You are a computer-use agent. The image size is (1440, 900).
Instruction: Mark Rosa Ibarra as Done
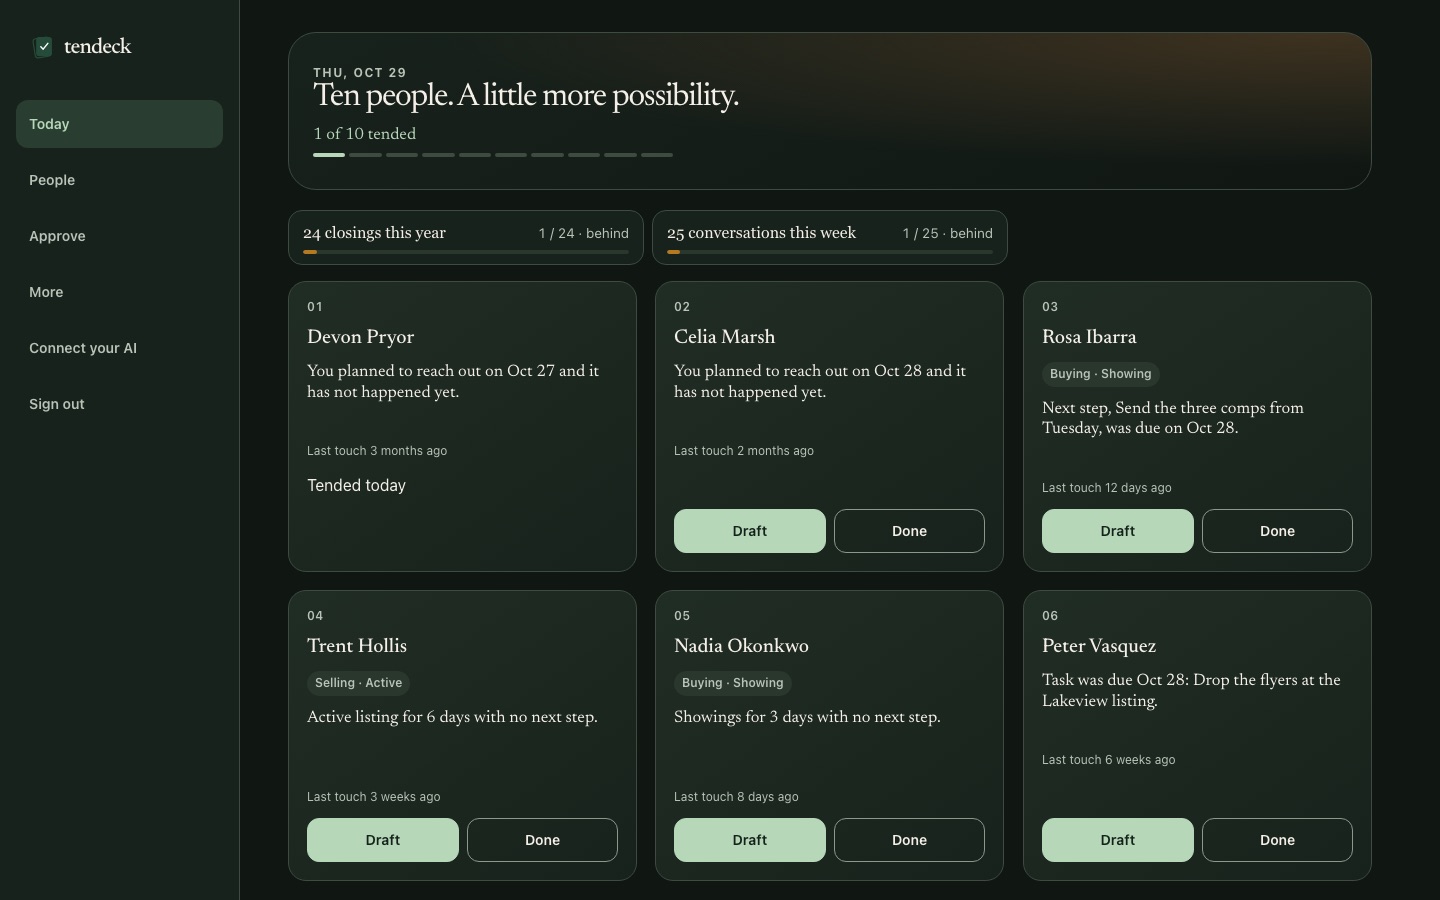coord(1277,531)
